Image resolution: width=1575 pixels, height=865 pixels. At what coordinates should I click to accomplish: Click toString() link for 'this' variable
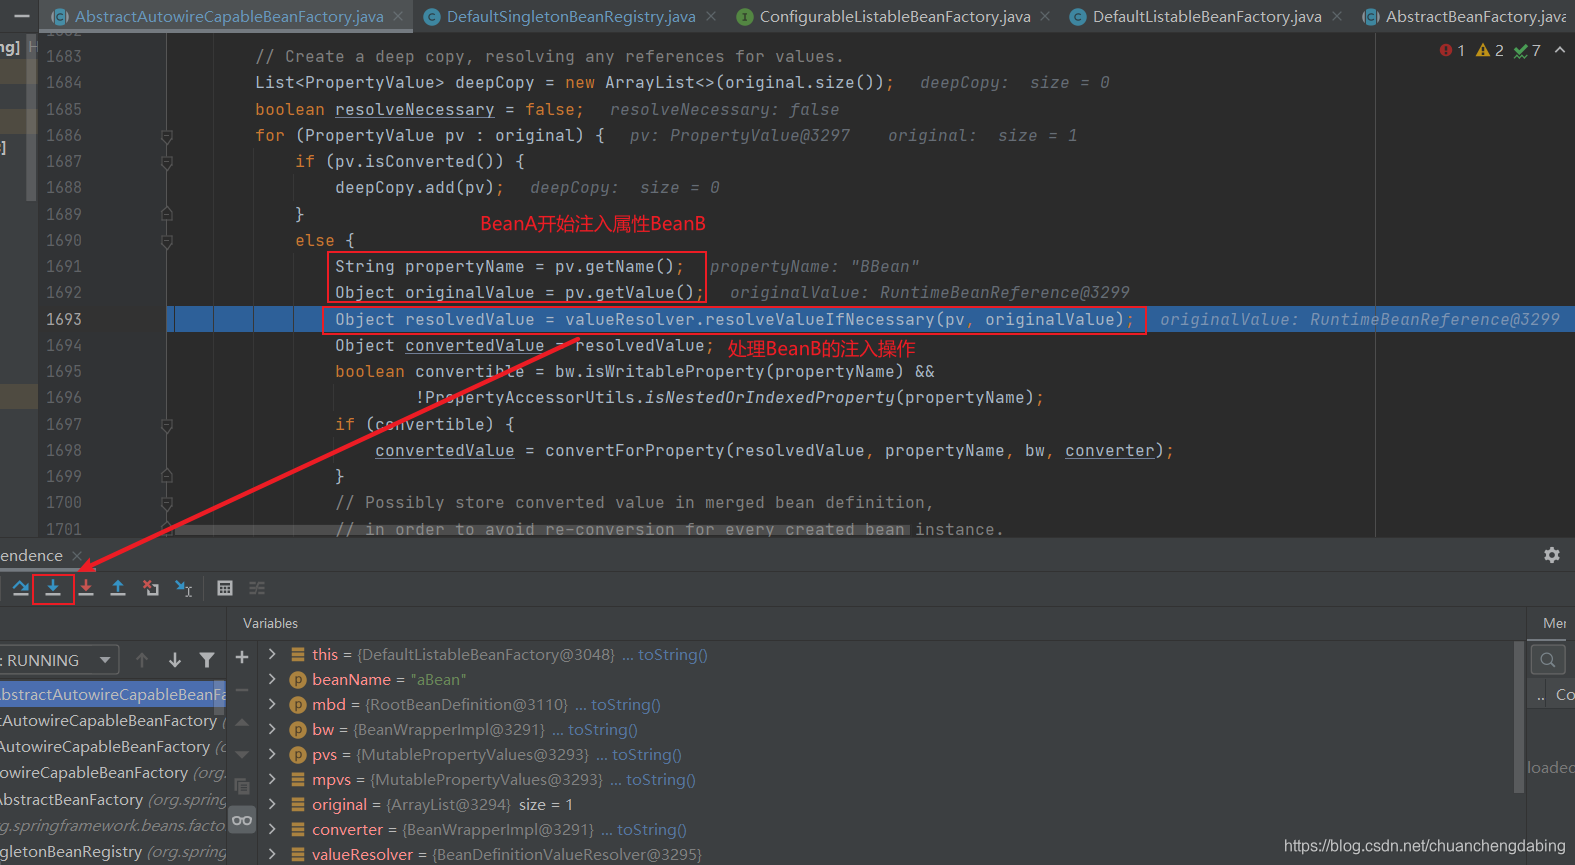[672, 654]
